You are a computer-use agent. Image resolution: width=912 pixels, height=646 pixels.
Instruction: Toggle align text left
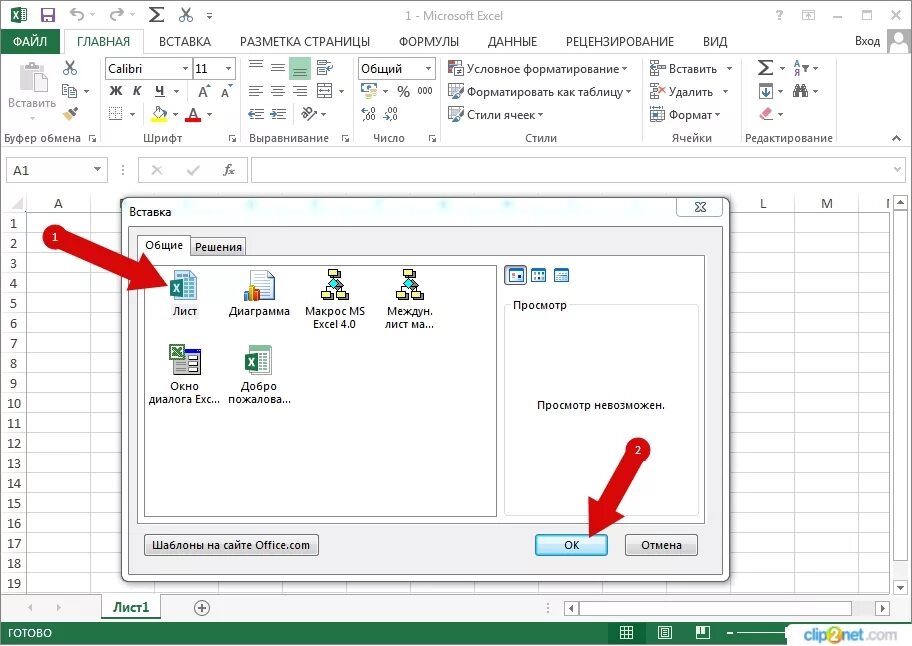pos(256,91)
